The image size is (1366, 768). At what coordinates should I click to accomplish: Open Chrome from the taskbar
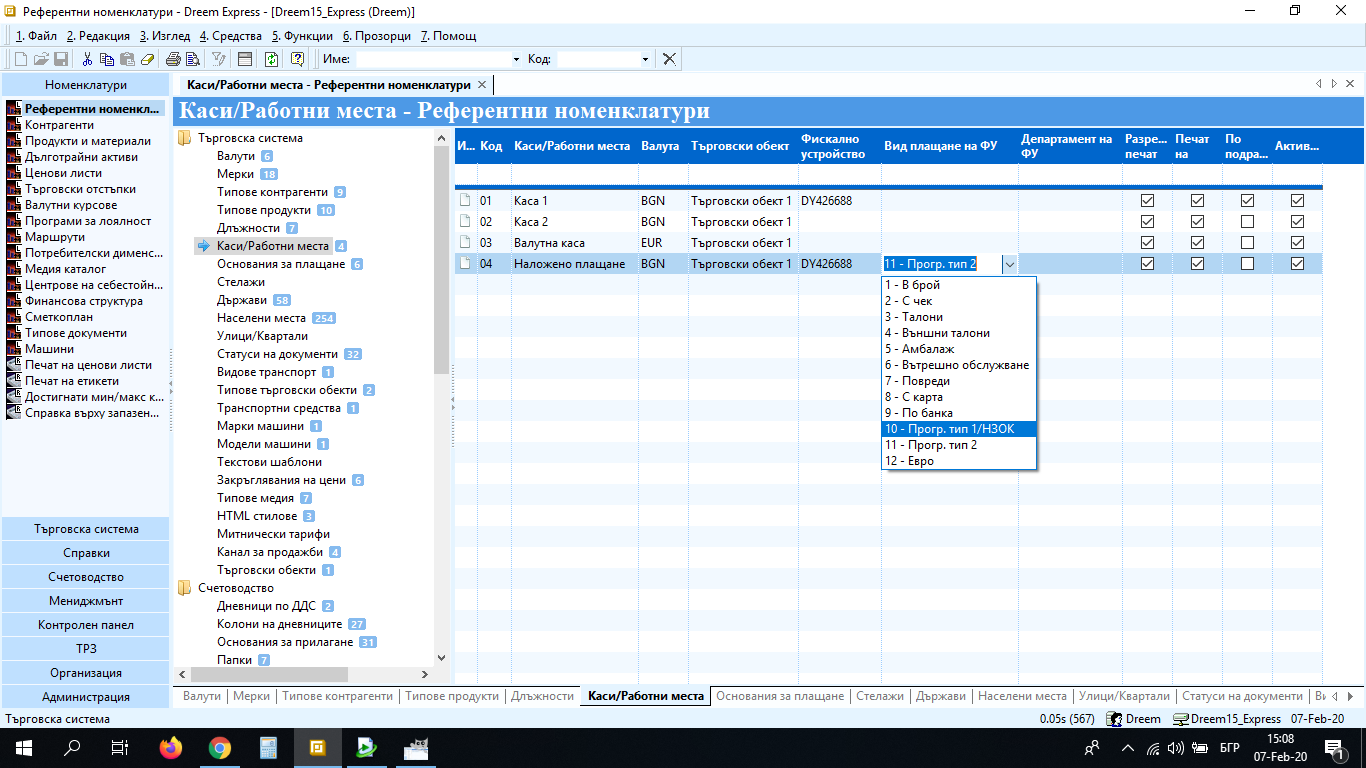219,747
